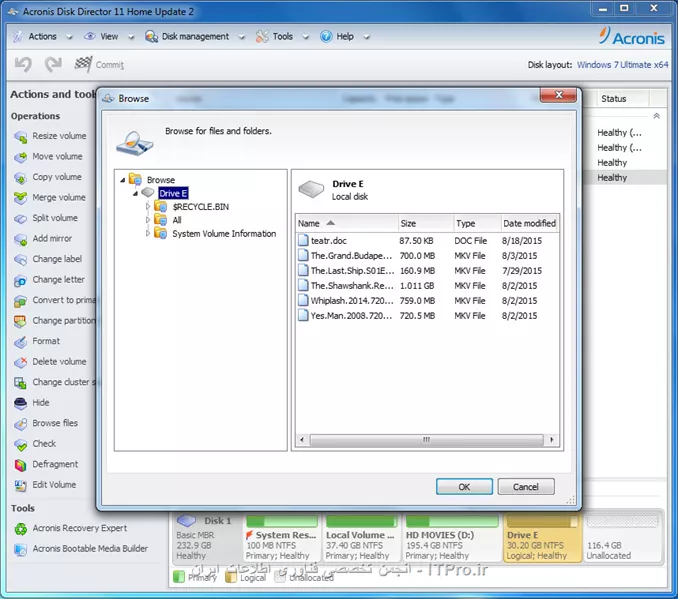Click the Commit checkered flag icon
Screen dimensions: 678x599
tap(83, 64)
